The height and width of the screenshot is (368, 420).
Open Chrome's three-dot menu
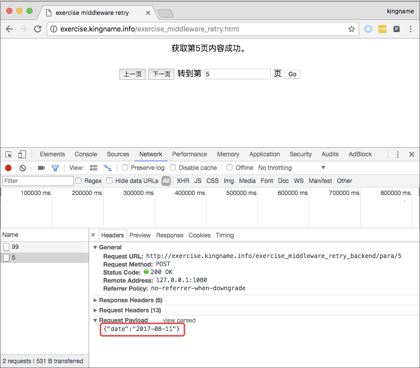coord(410,29)
